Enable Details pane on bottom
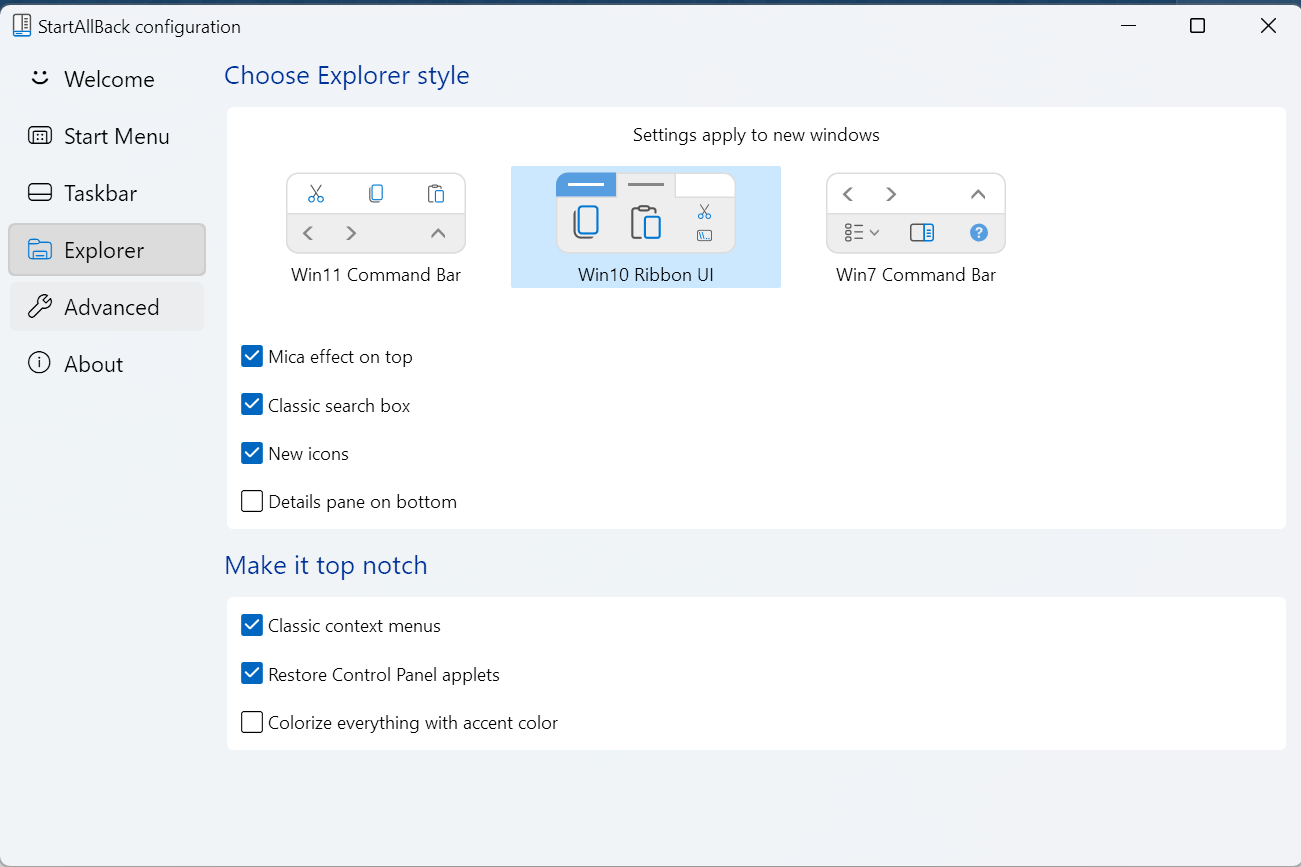Screen dimensions: 1301x867 tap(252, 502)
